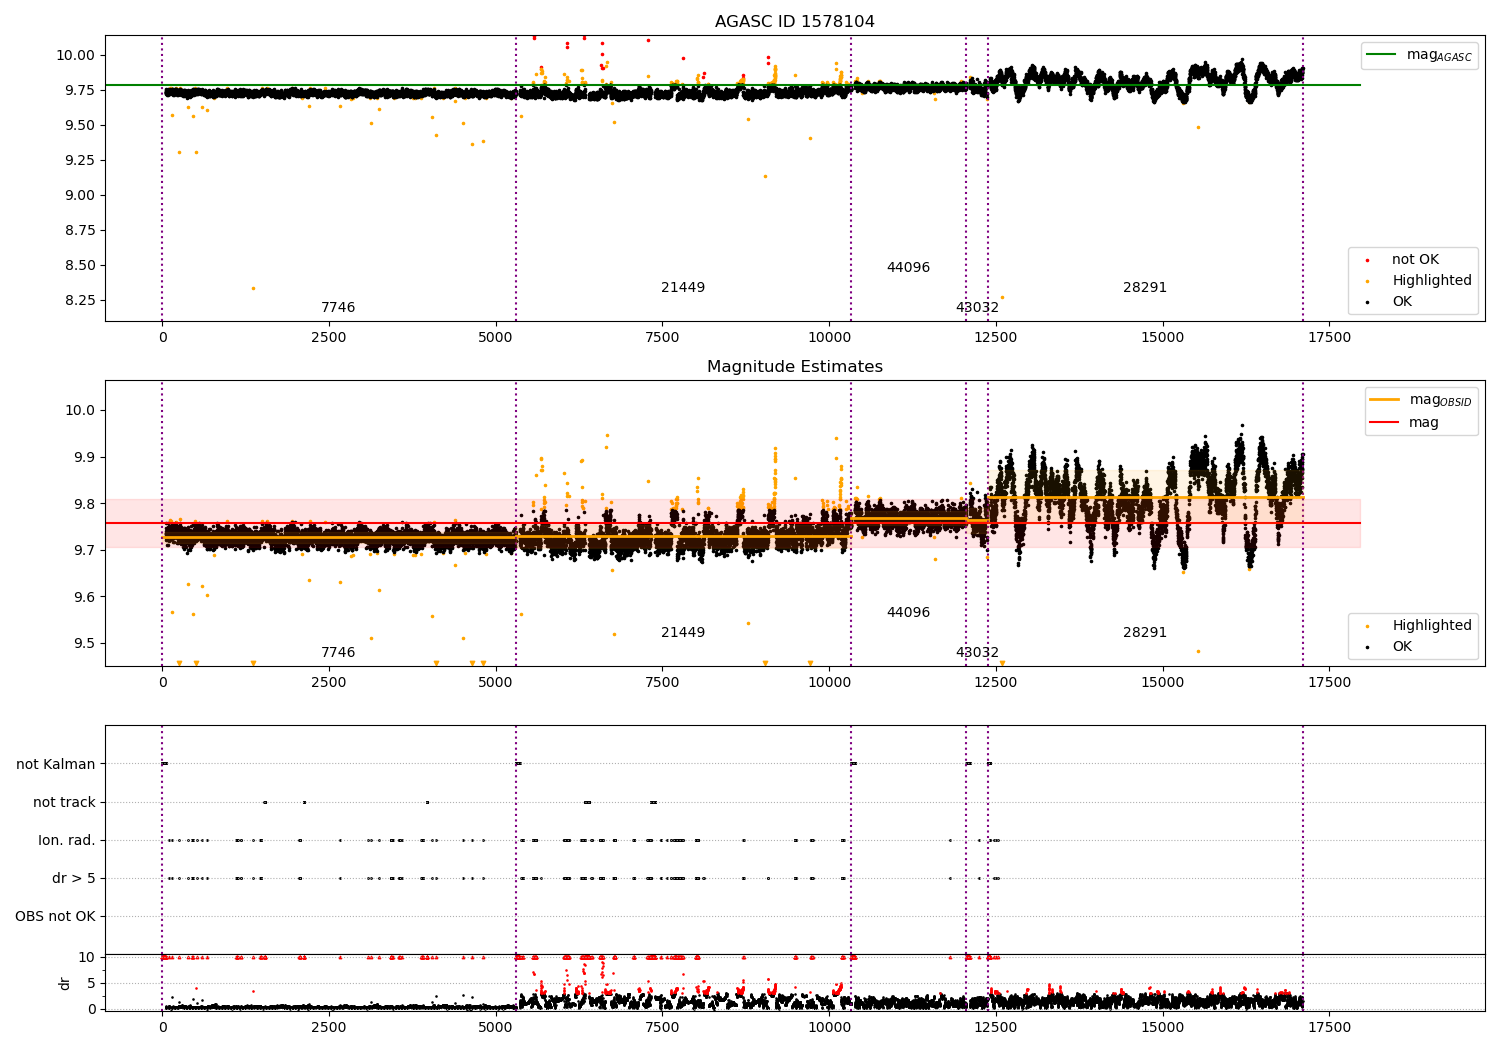Click "OK" label in Magnitude Estimates legend

pyautogui.click(x=1402, y=647)
